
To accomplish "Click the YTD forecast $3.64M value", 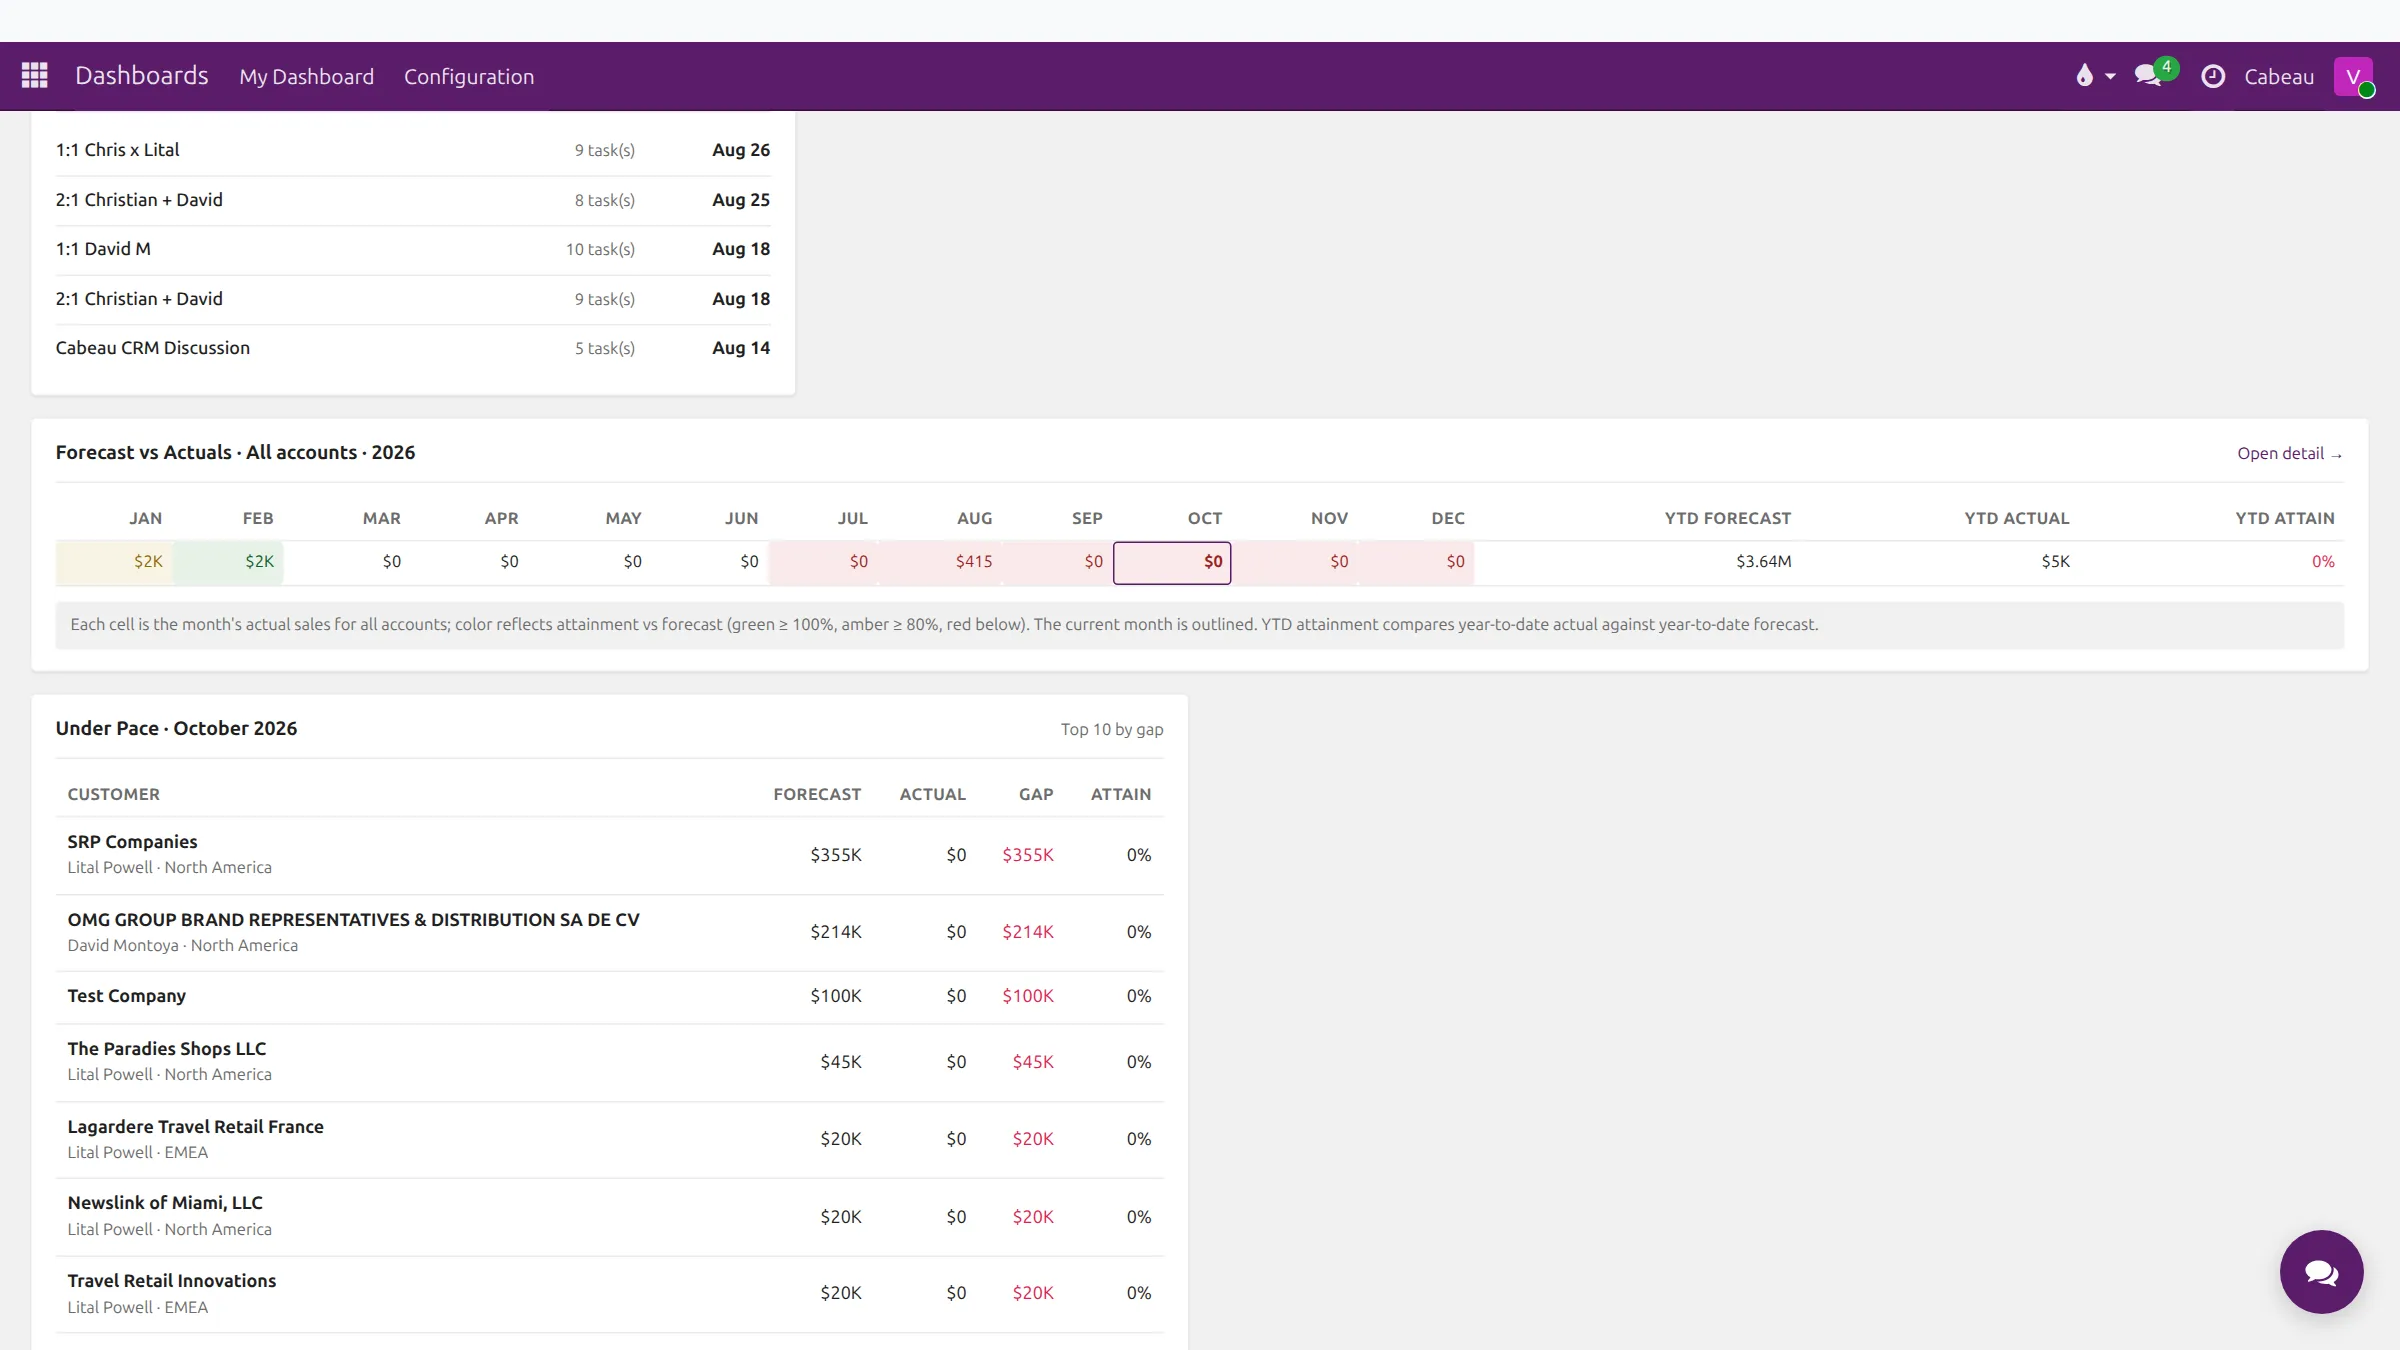I will [1763, 562].
